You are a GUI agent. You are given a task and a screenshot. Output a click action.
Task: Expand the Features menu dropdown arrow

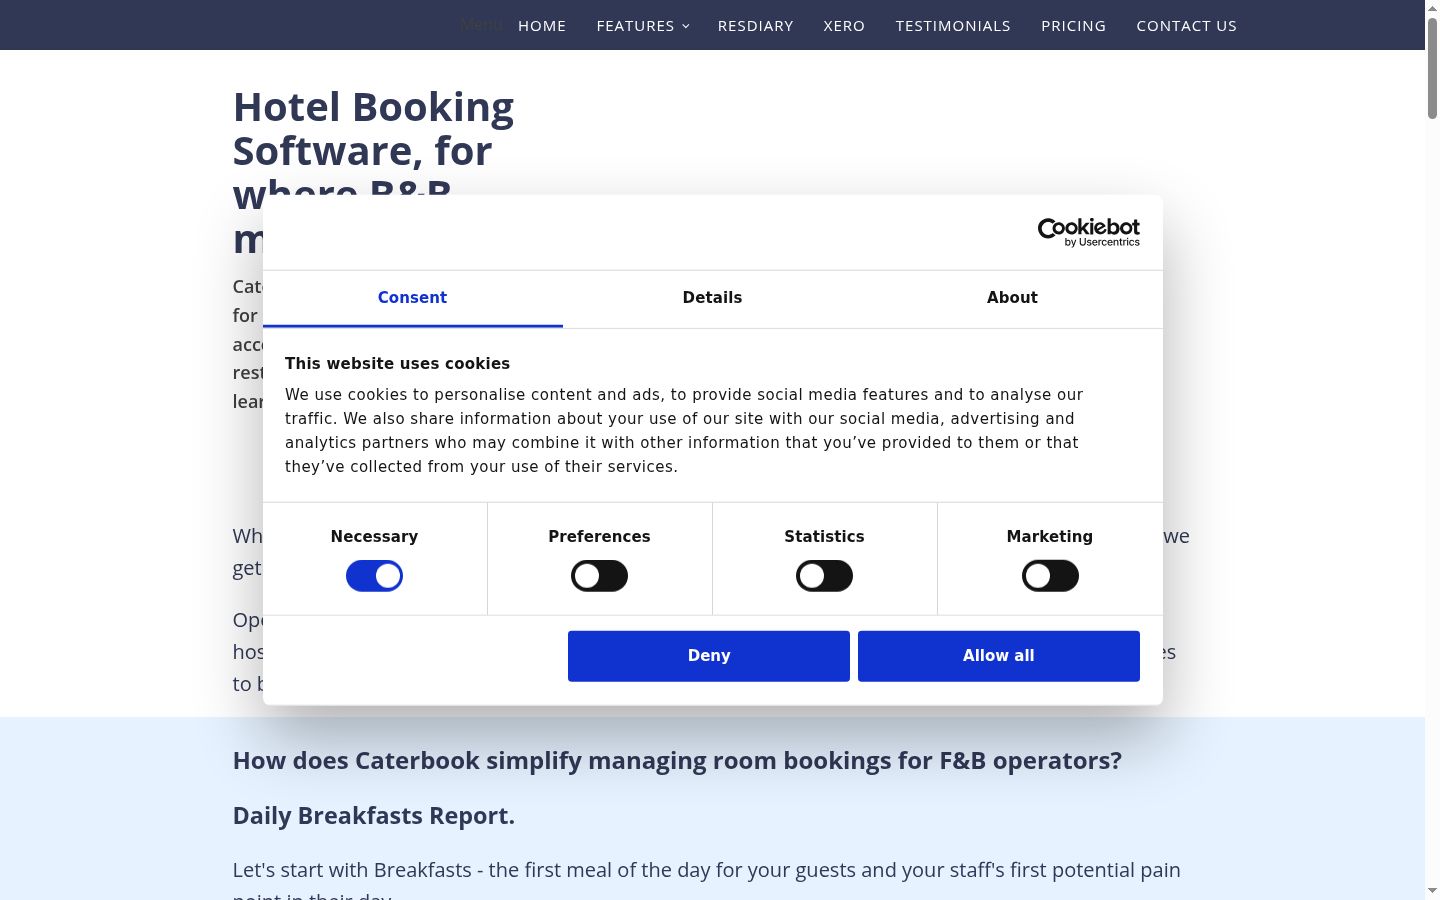(686, 26)
